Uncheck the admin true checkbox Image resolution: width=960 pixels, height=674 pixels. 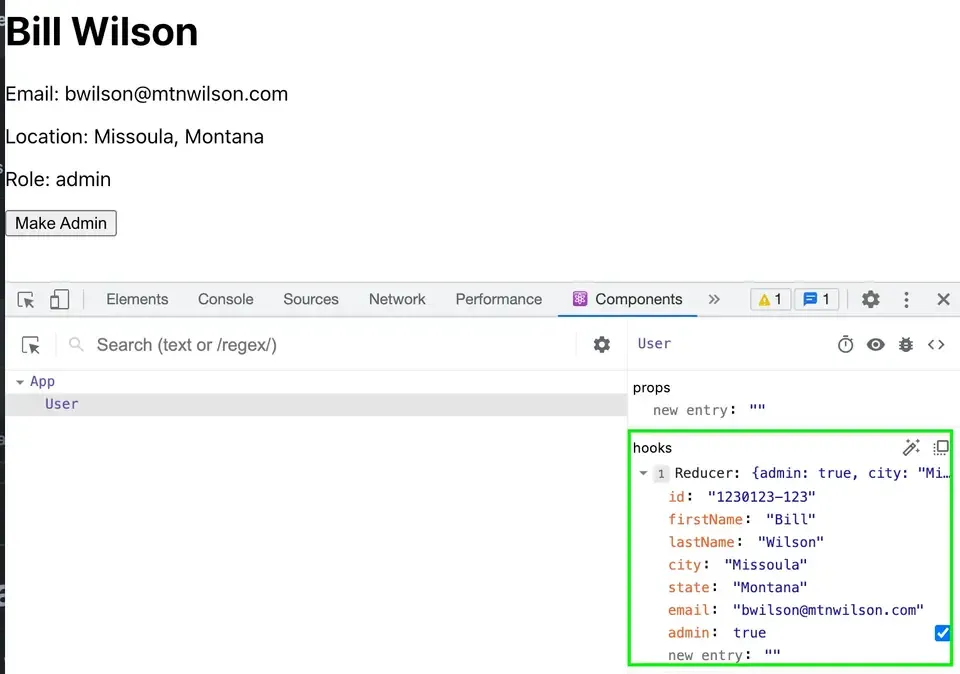coord(942,633)
